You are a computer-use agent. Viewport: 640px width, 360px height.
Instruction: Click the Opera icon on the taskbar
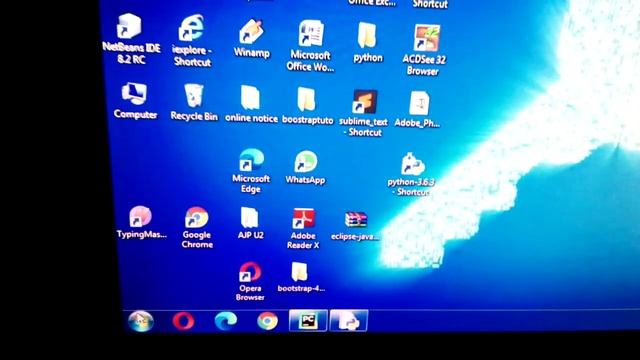point(183,320)
